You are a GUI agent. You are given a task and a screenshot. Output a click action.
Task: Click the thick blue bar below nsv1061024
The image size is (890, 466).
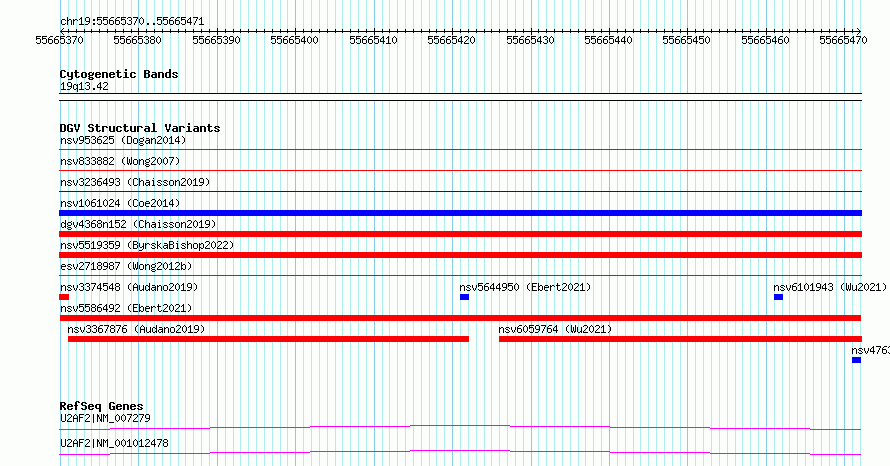pyautogui.click(x=460, y=213)
